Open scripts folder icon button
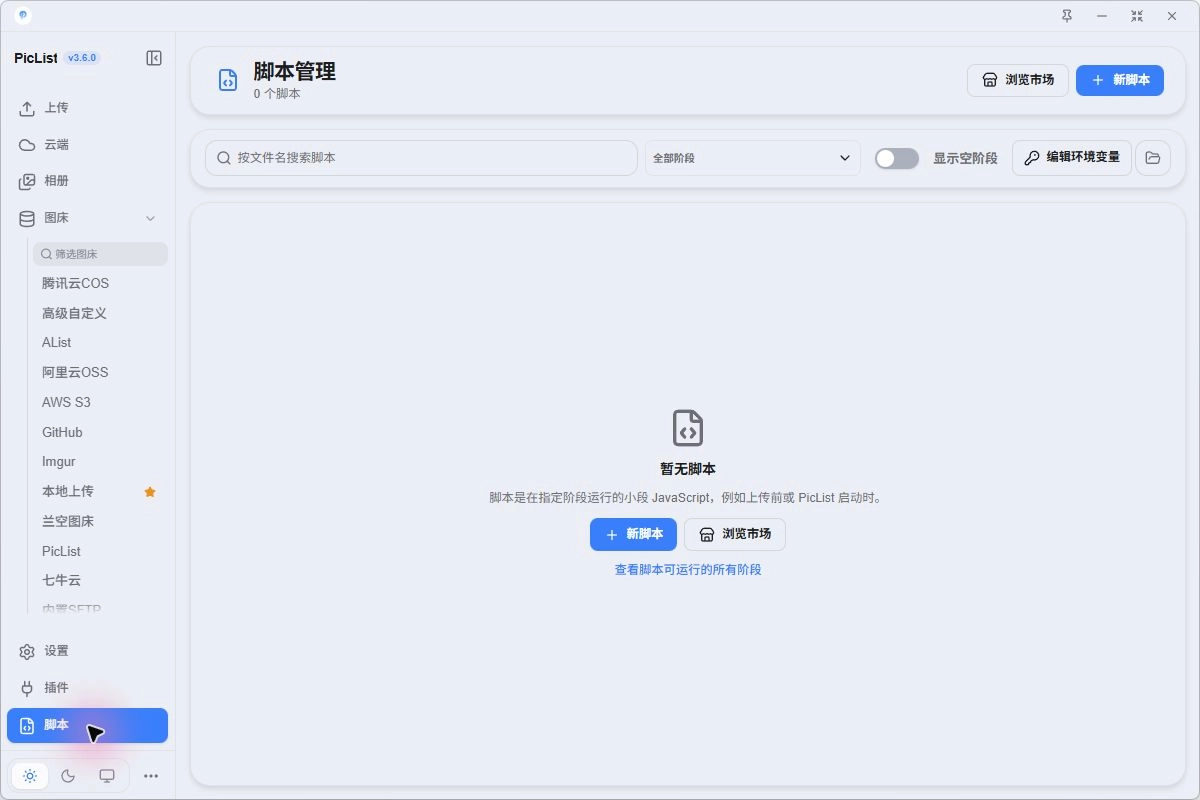Image resolution: width=1200 pixels, height=800 pixels. pyautogui.click(x=1153, y=158)
